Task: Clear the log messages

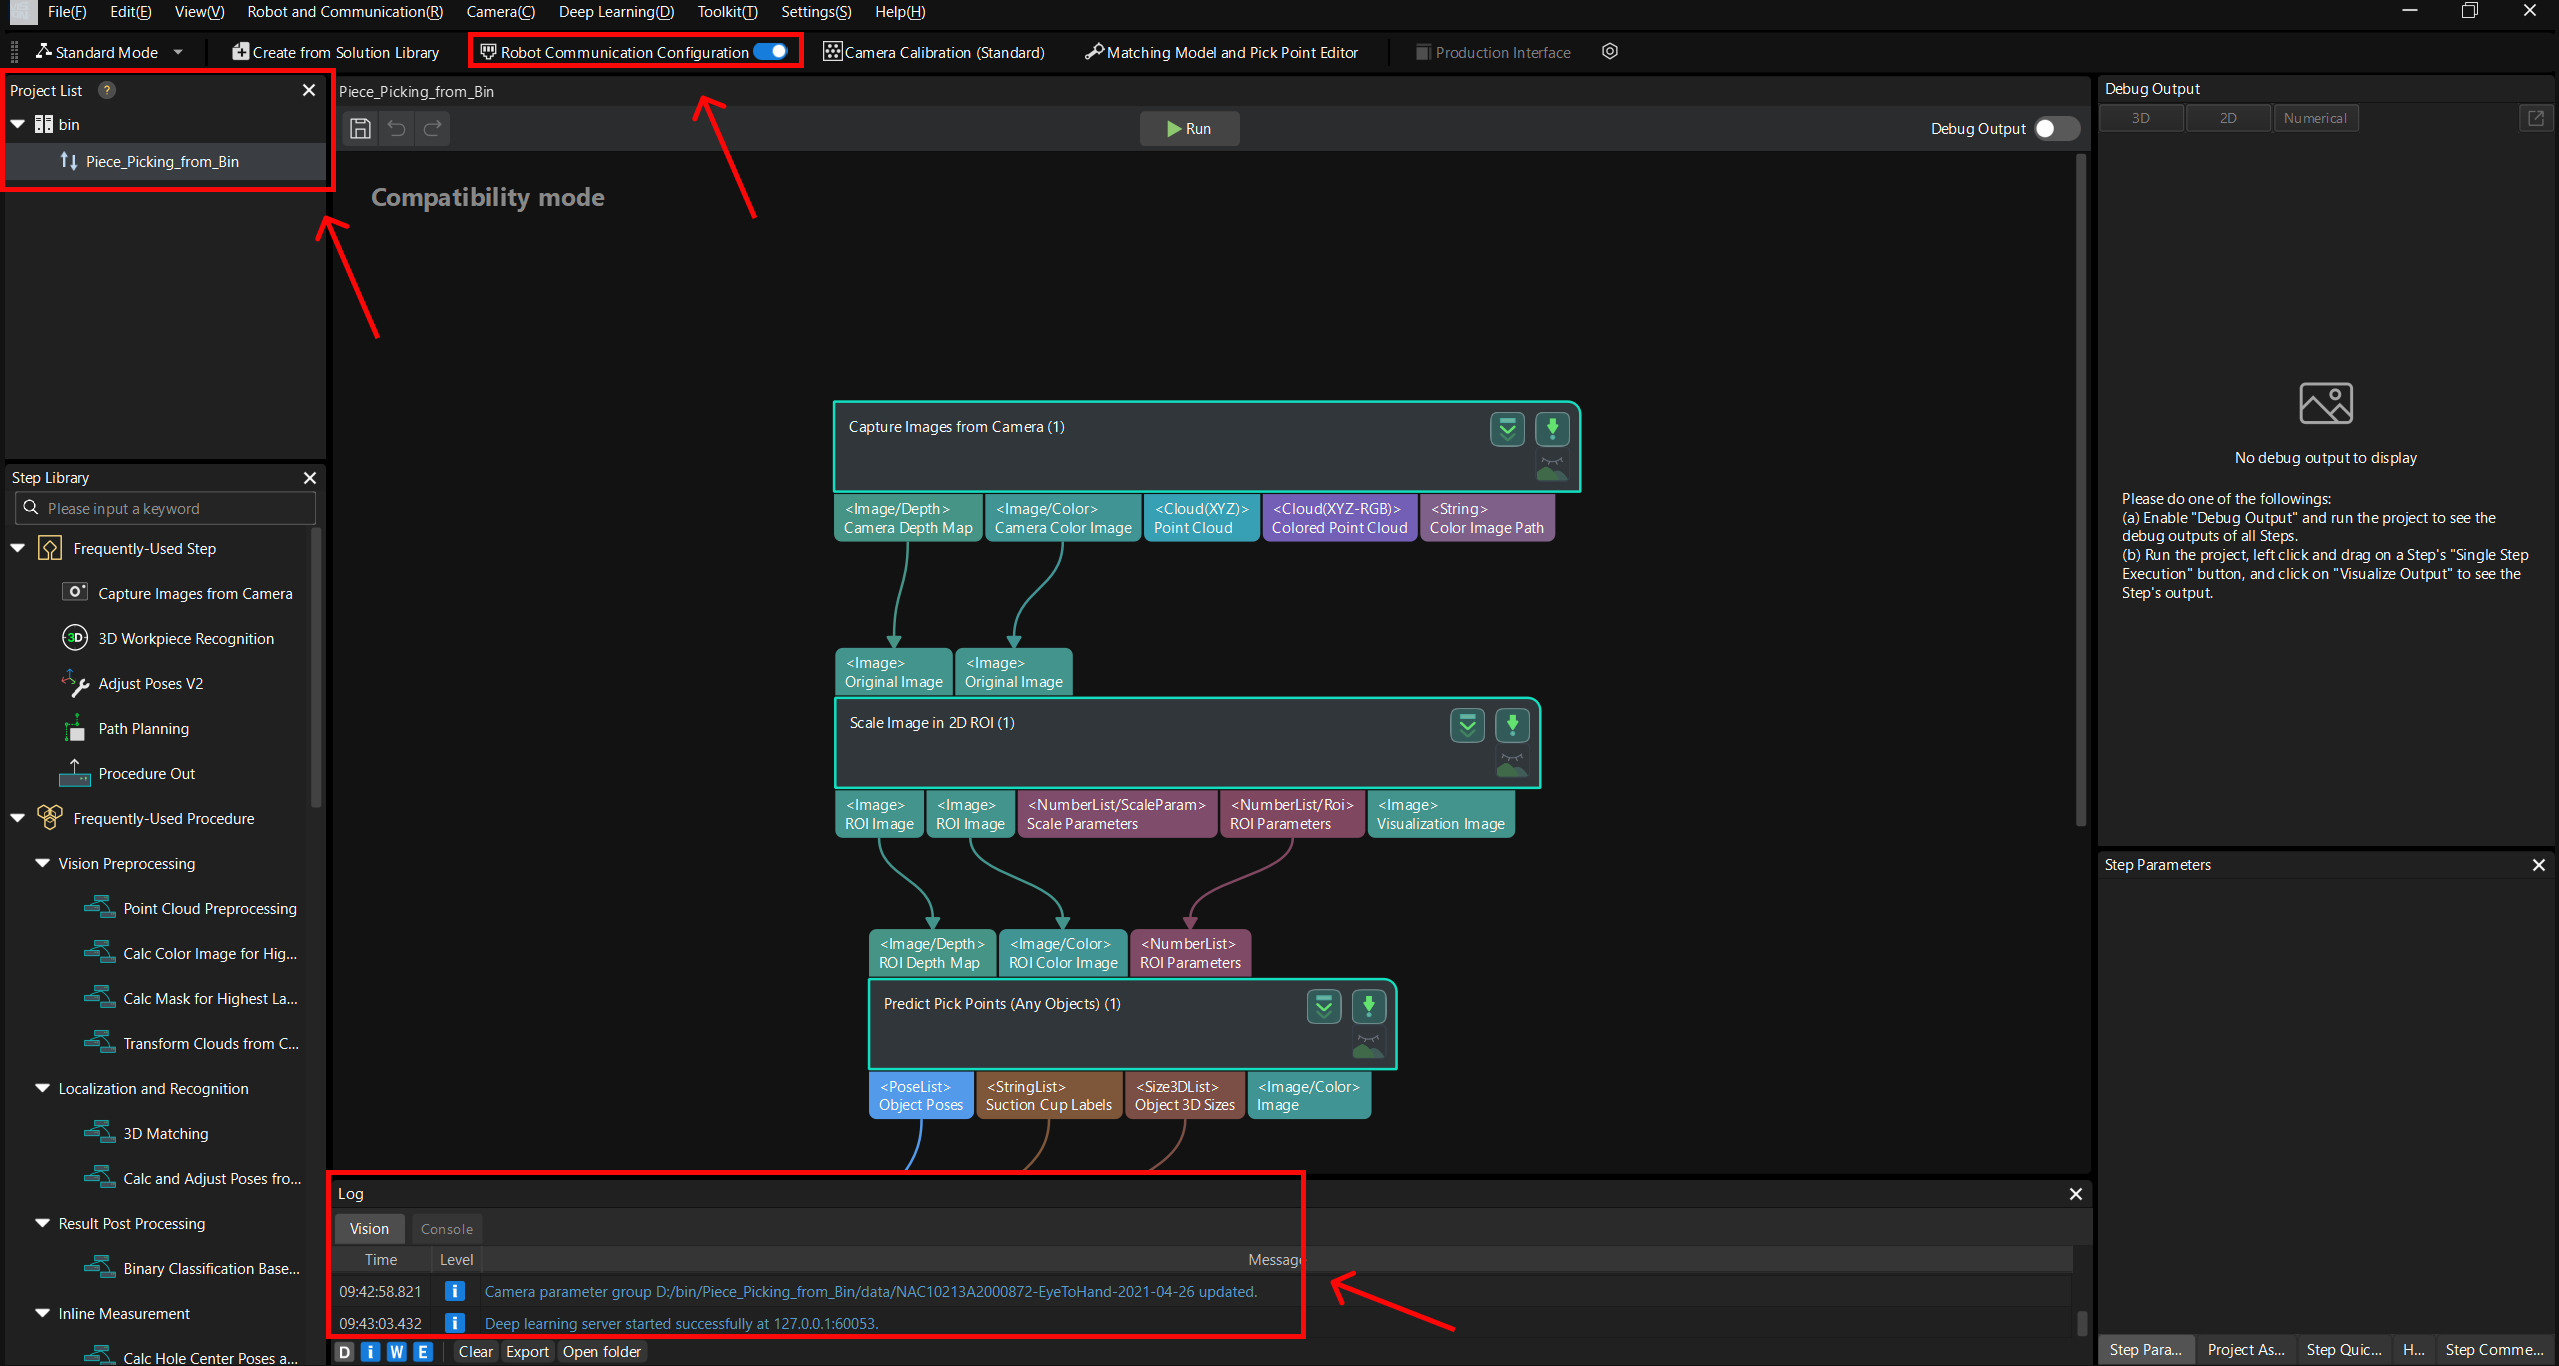Action: pyautogui.click(x=475, y=1352)
